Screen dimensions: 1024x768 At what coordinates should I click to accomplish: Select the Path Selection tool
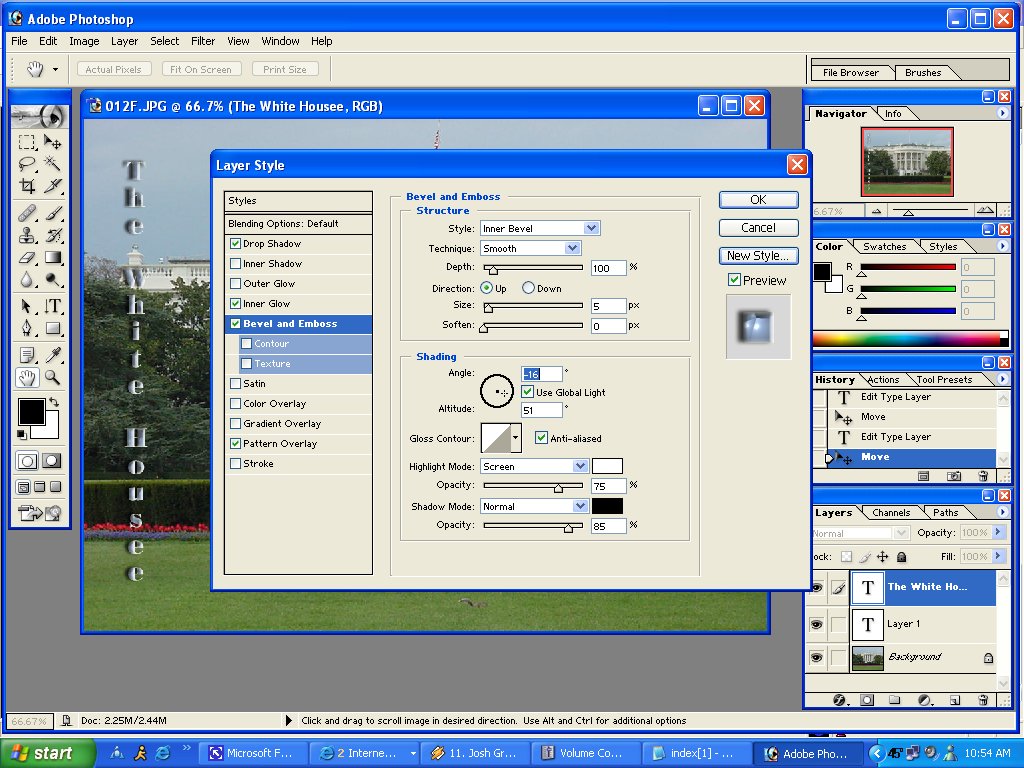tap(27, 306)
